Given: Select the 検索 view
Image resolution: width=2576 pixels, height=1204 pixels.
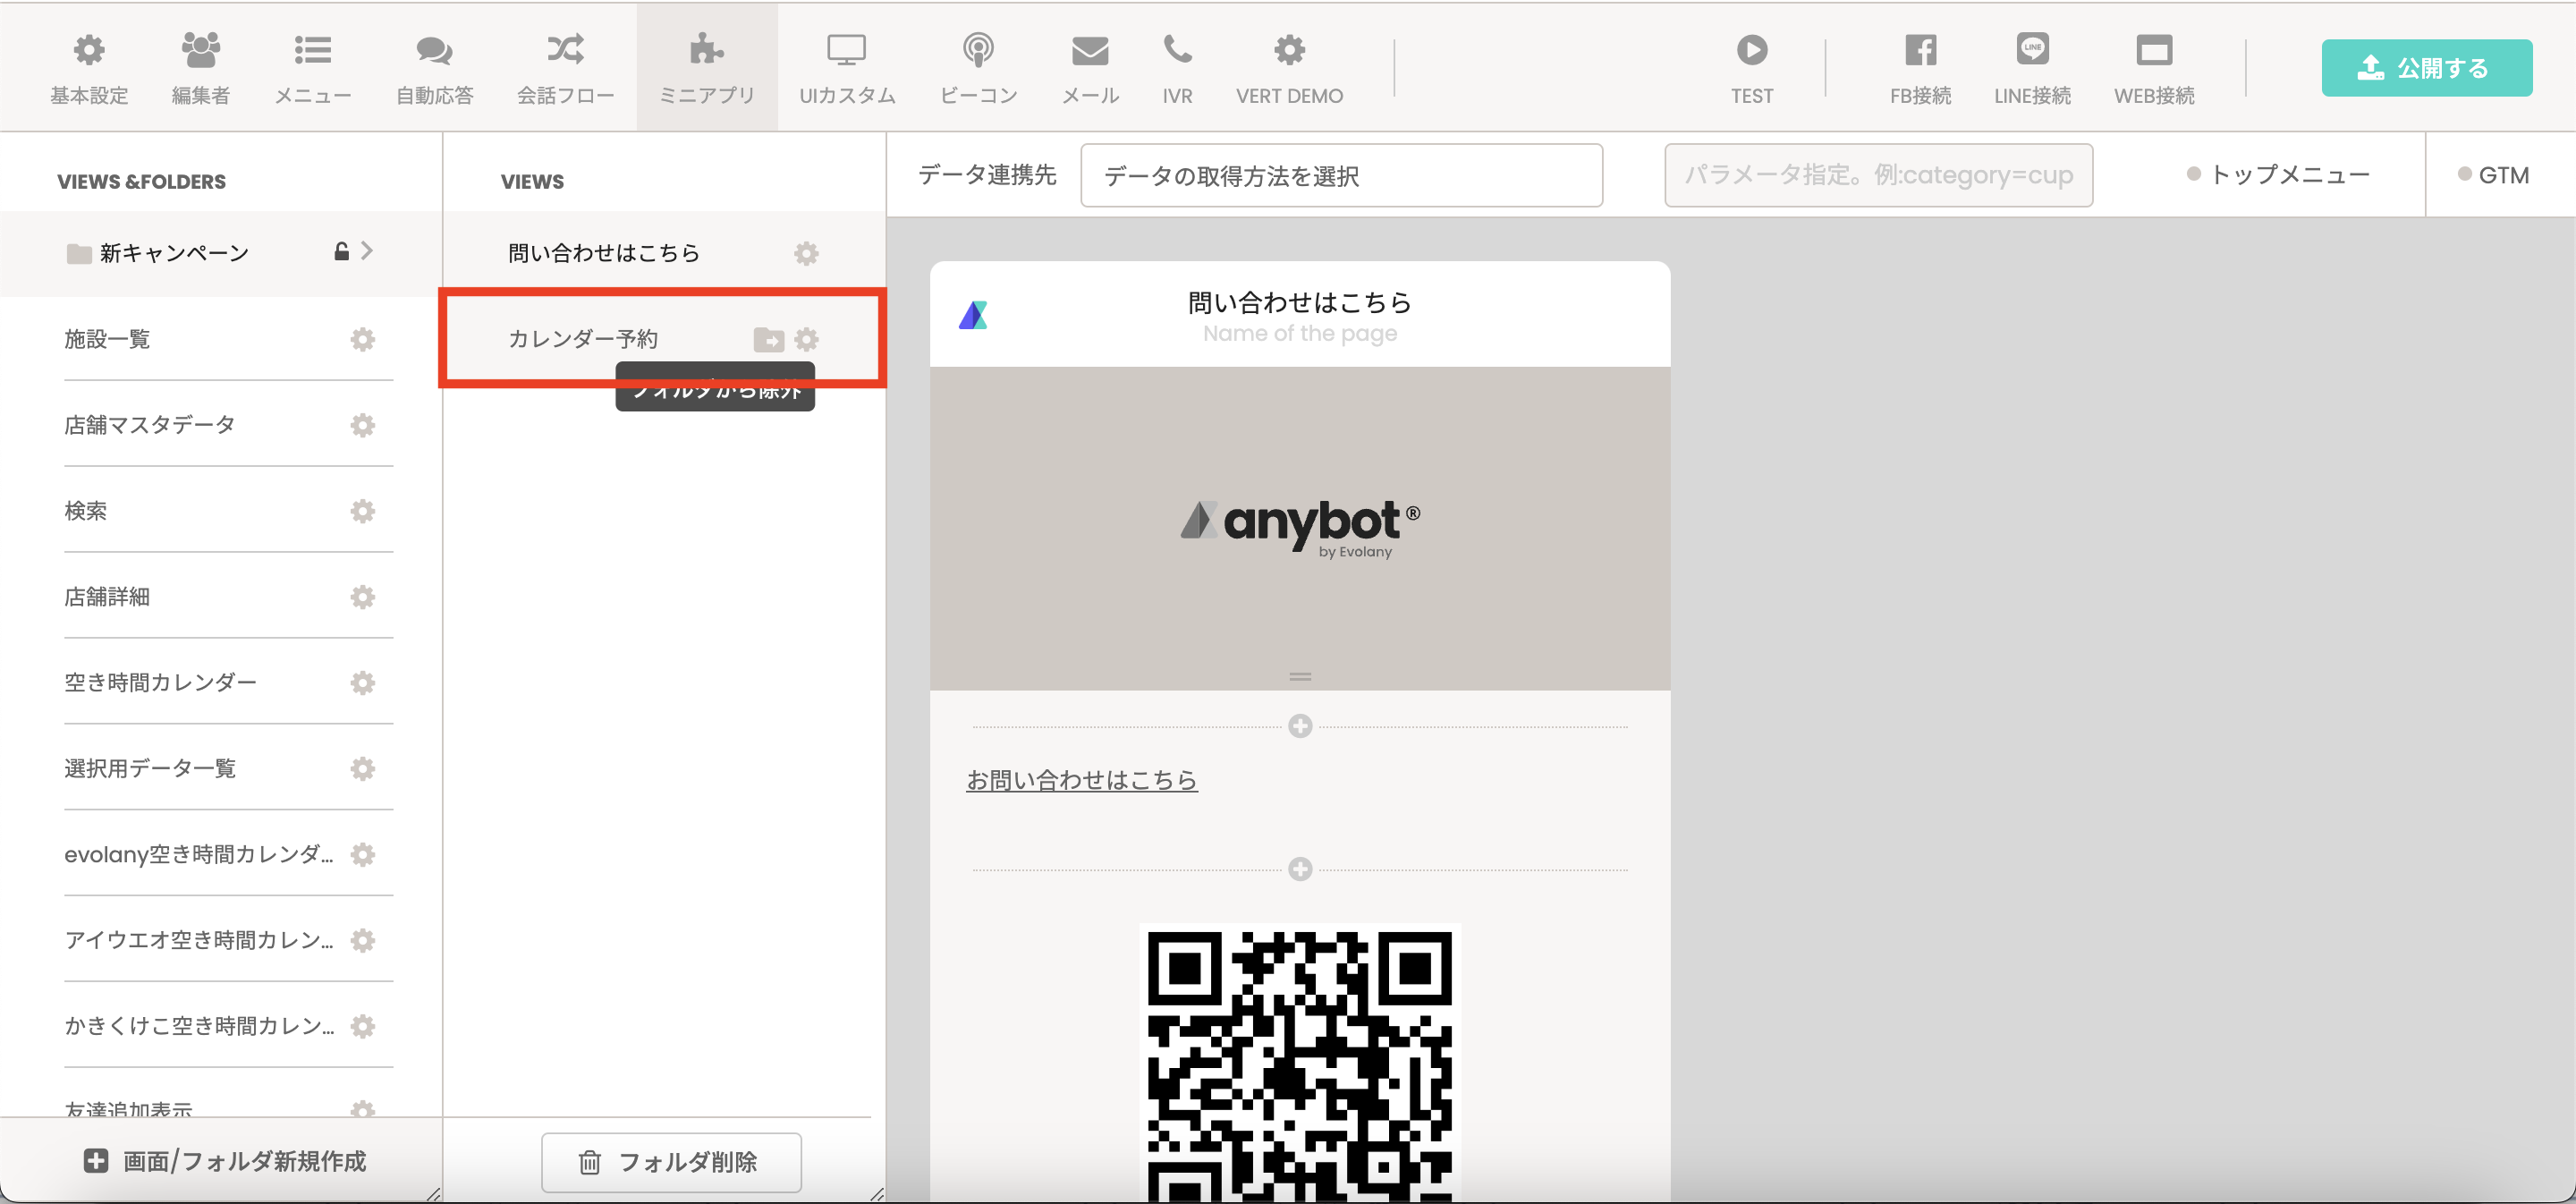Looking at the screenshot, I should pos(86,511).
